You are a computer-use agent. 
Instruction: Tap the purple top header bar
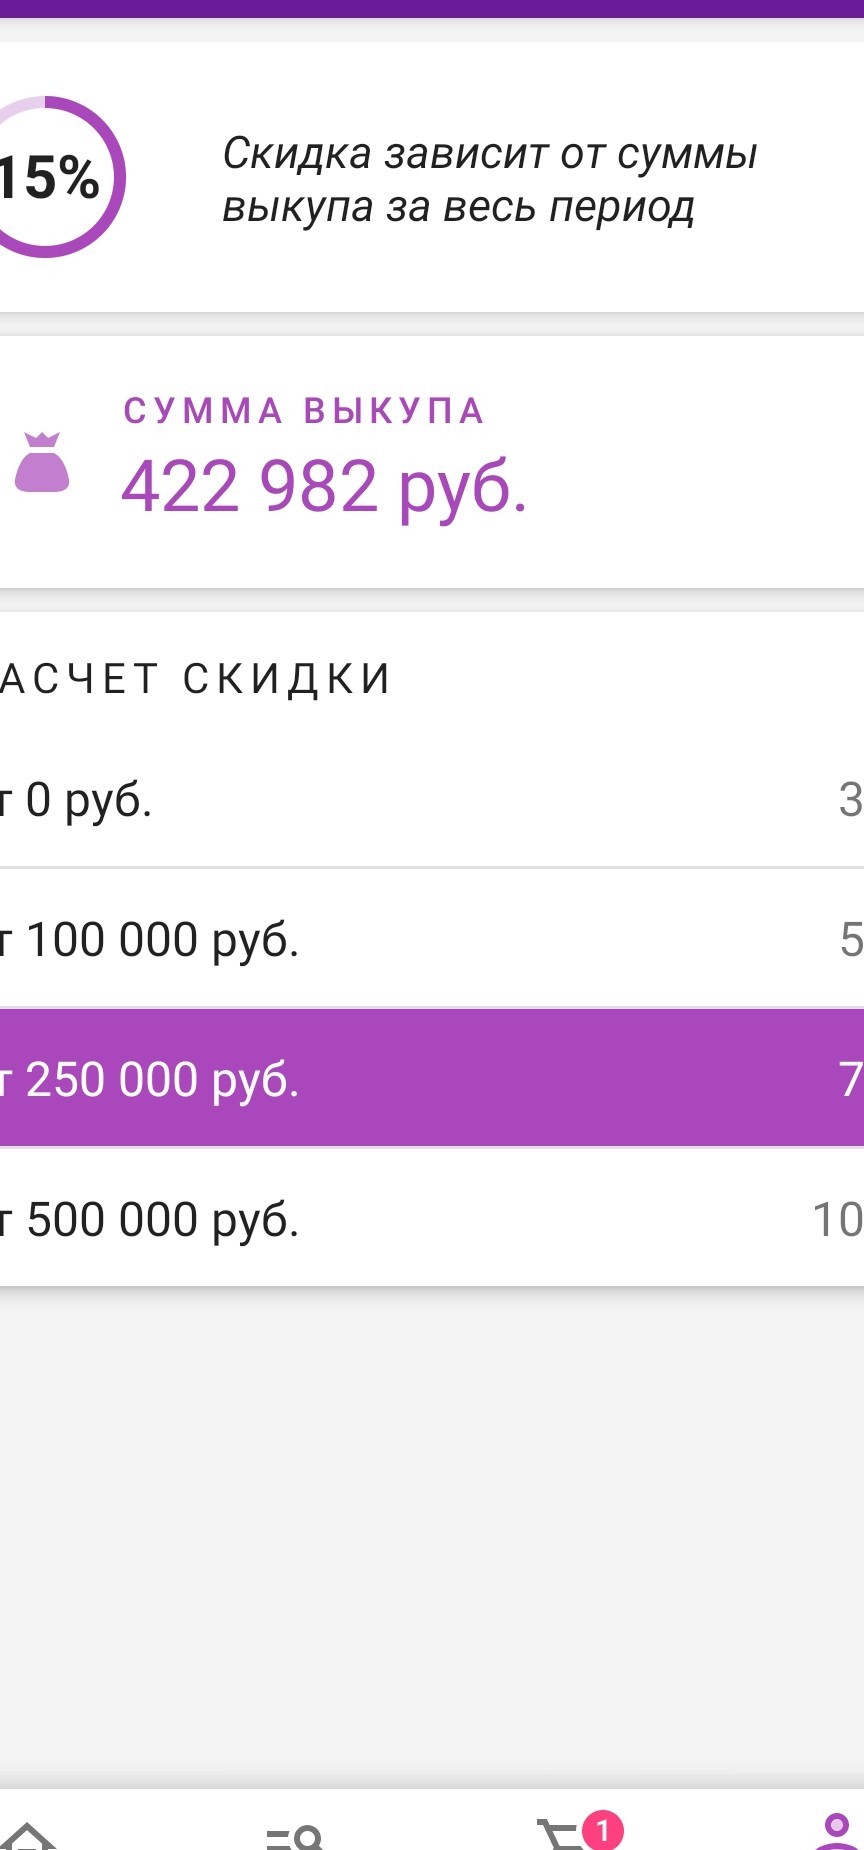432,9
